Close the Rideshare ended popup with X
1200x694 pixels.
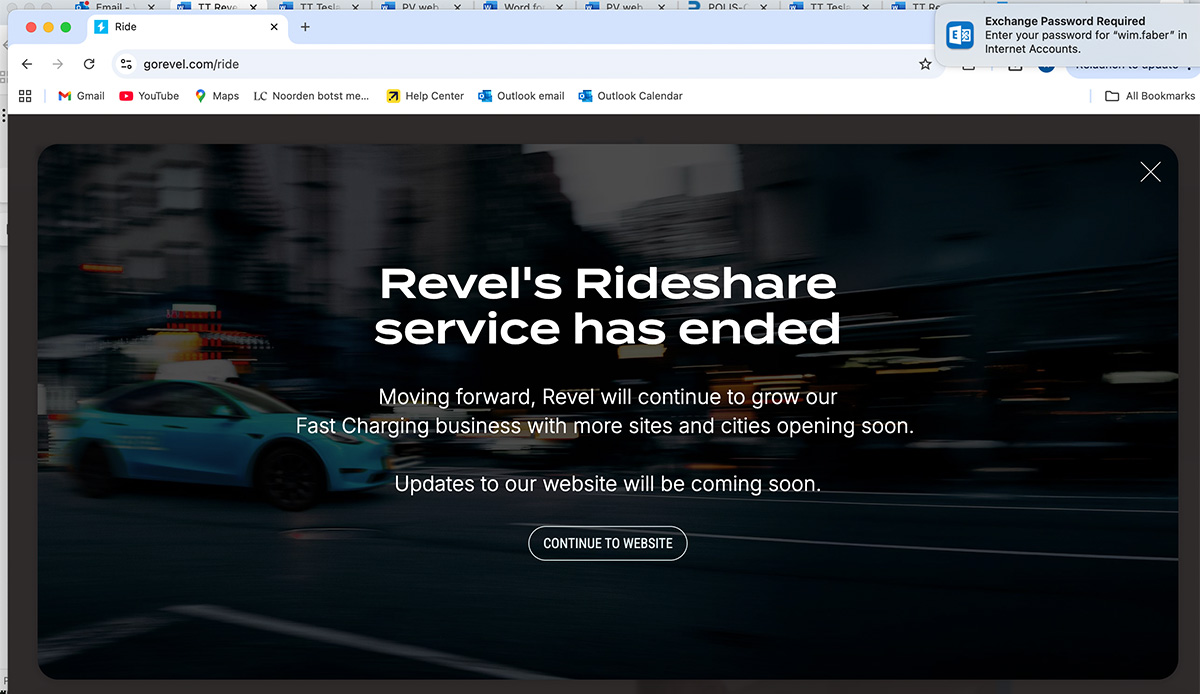(1150, 172)
